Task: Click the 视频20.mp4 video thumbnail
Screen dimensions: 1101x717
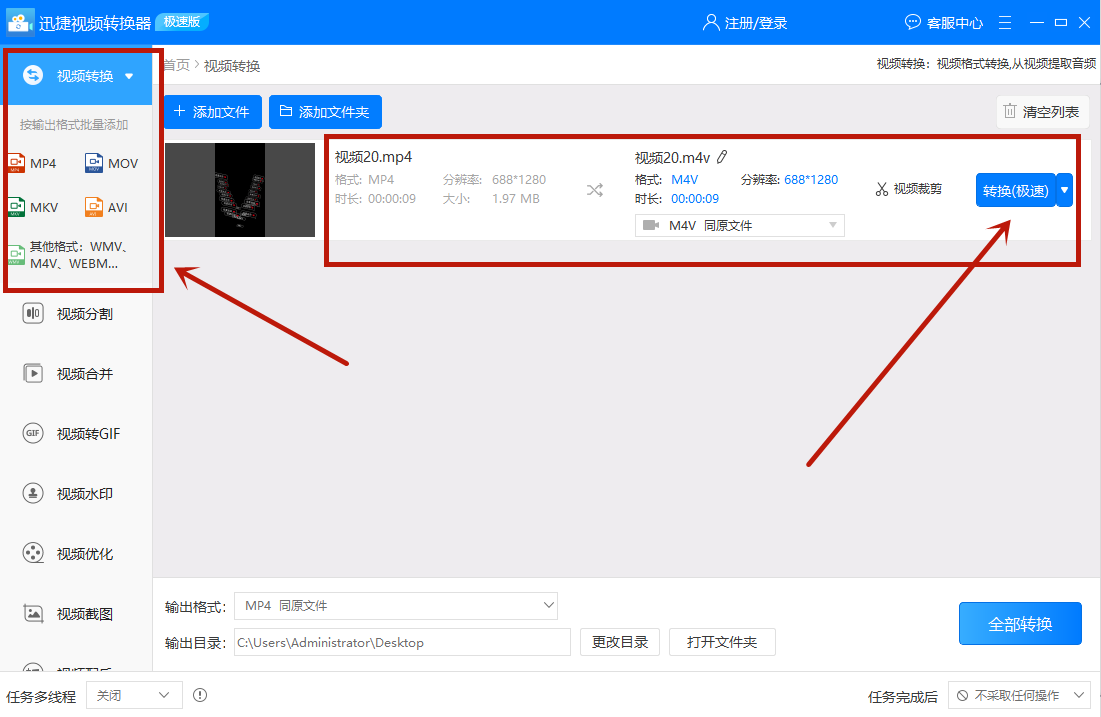Action: coord(239,189)
